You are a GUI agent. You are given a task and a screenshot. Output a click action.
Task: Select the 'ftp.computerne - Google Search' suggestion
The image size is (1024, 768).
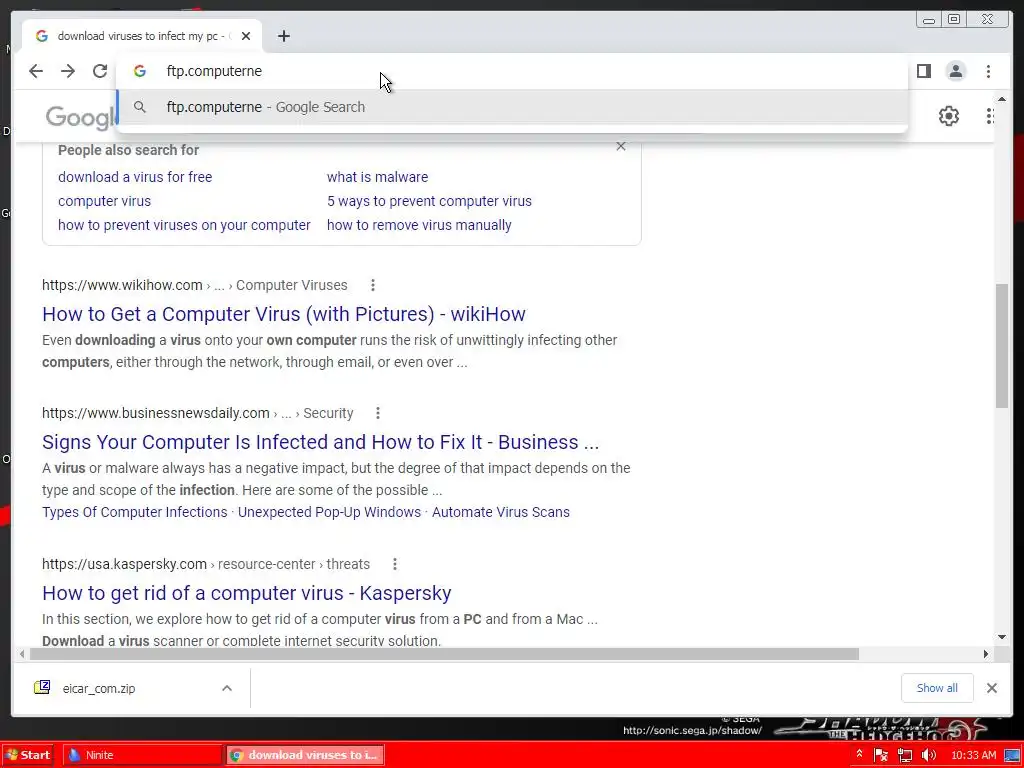pos(512,107)
